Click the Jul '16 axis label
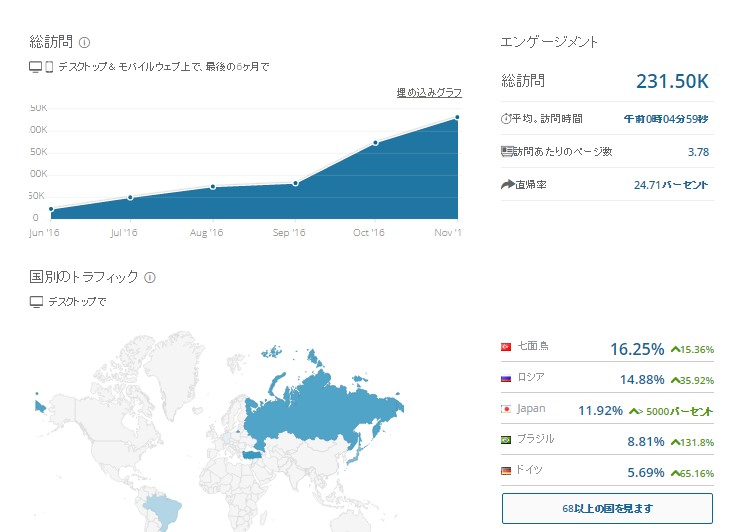Image resolution: width=742 pixels, height=532 pixels. pos(124,232)
